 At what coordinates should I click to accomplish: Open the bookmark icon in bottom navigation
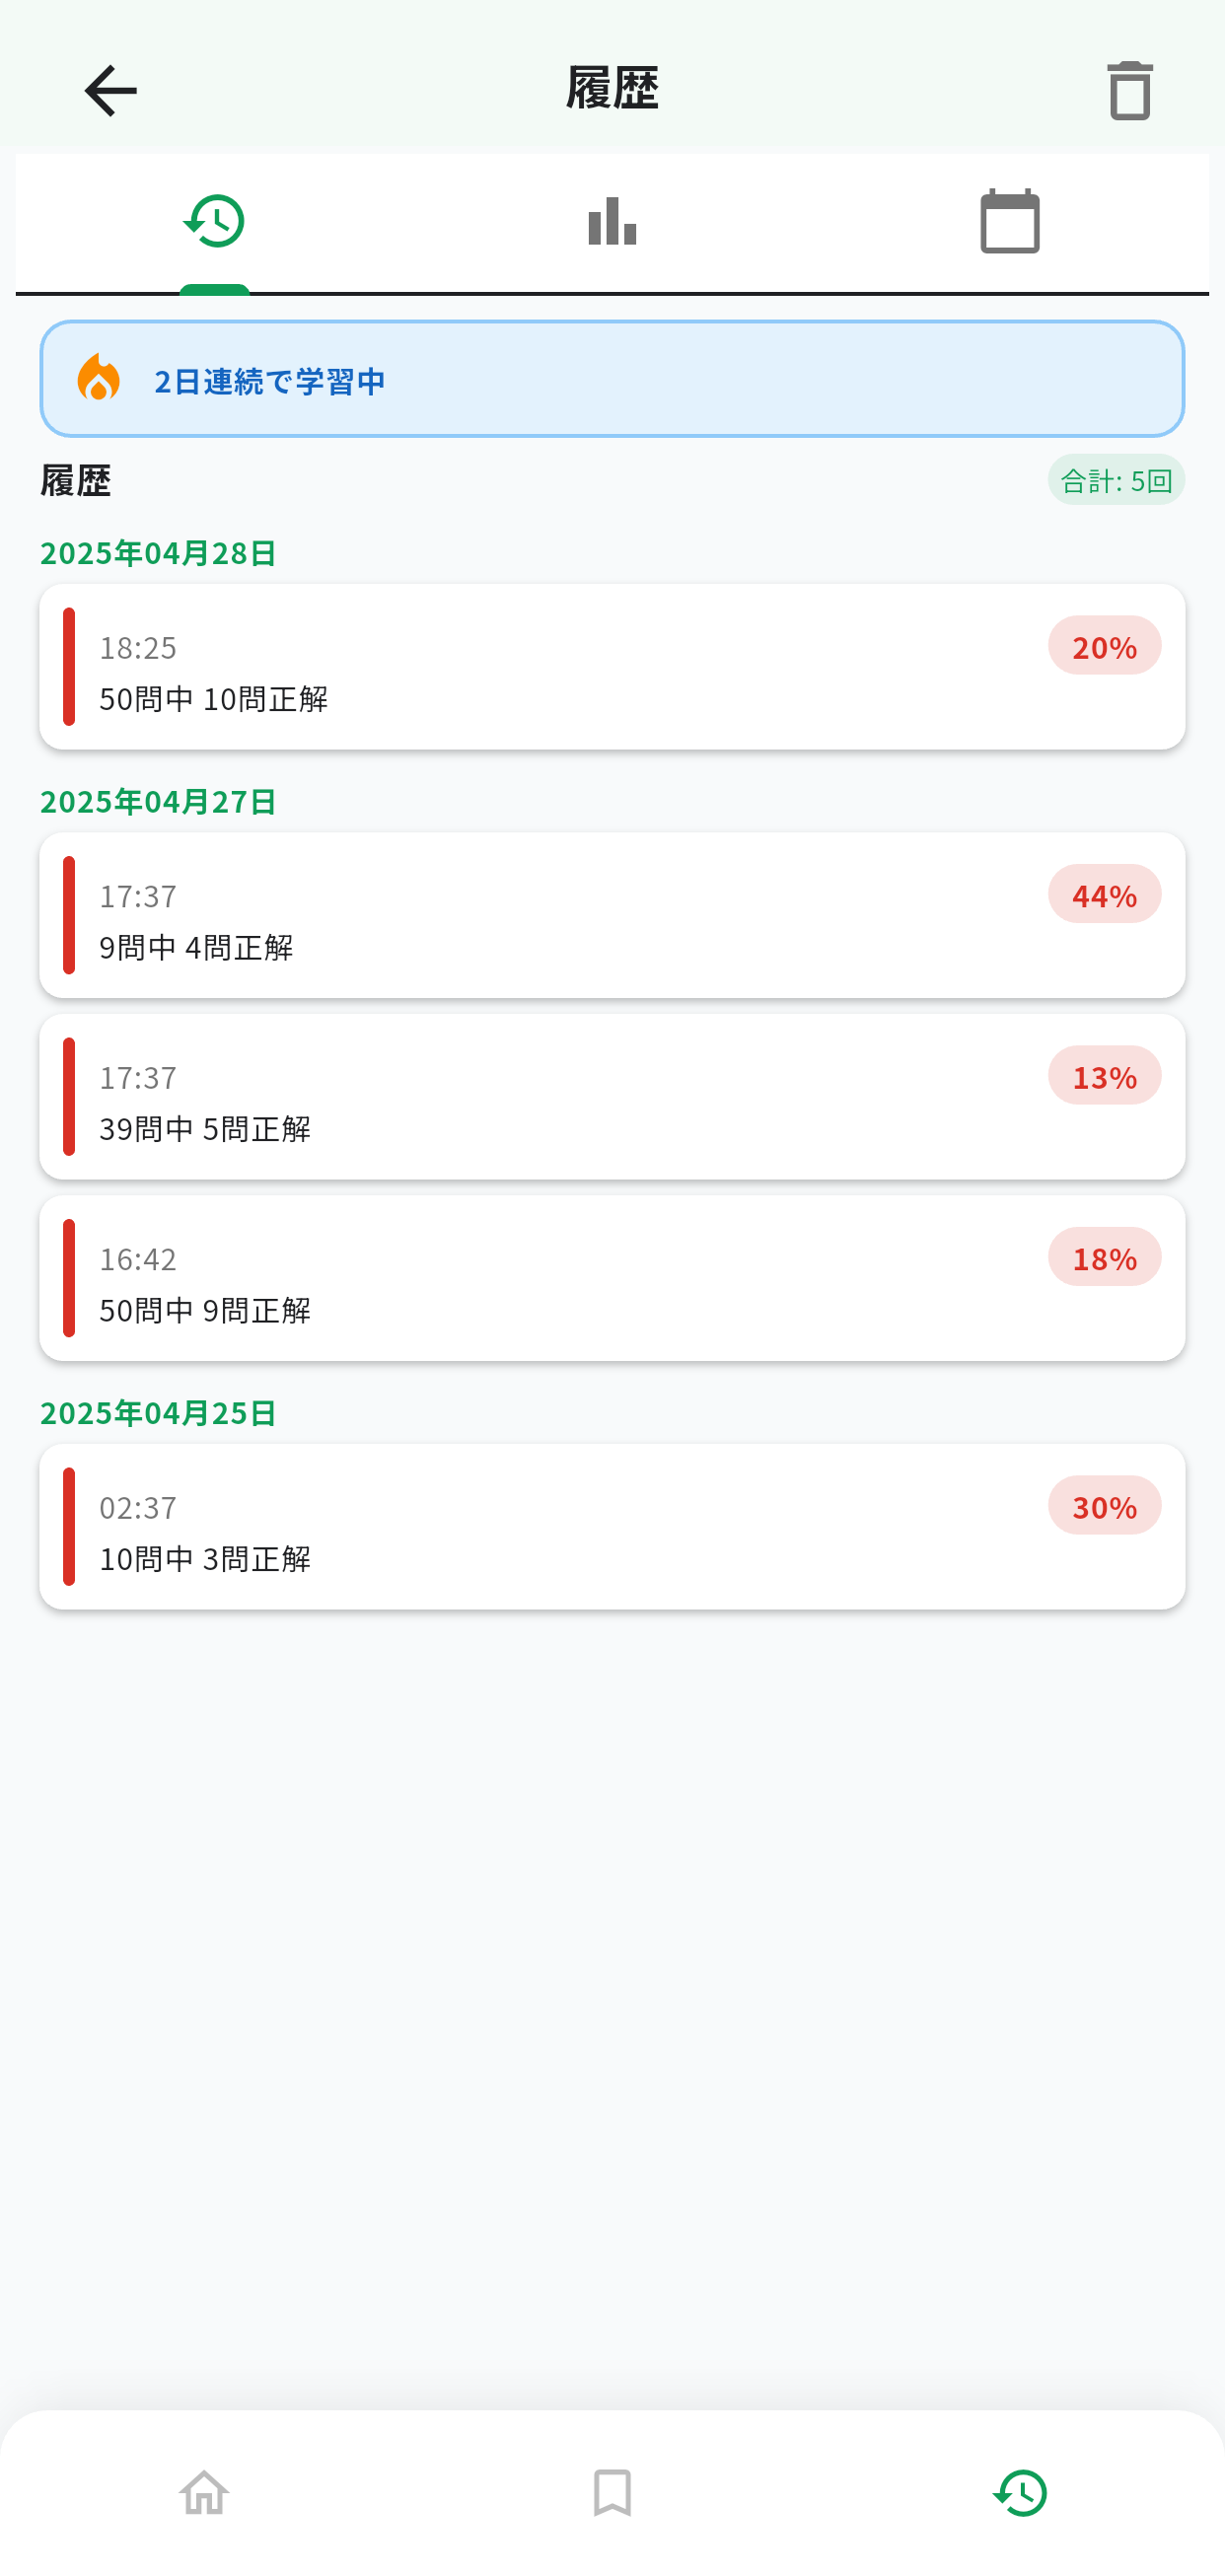(612, 2493)
